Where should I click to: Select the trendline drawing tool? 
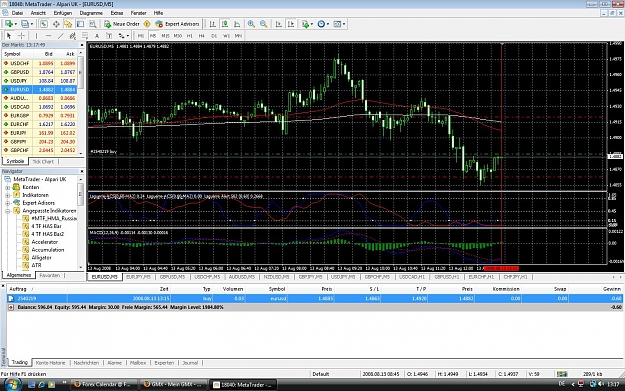(61, 36)
